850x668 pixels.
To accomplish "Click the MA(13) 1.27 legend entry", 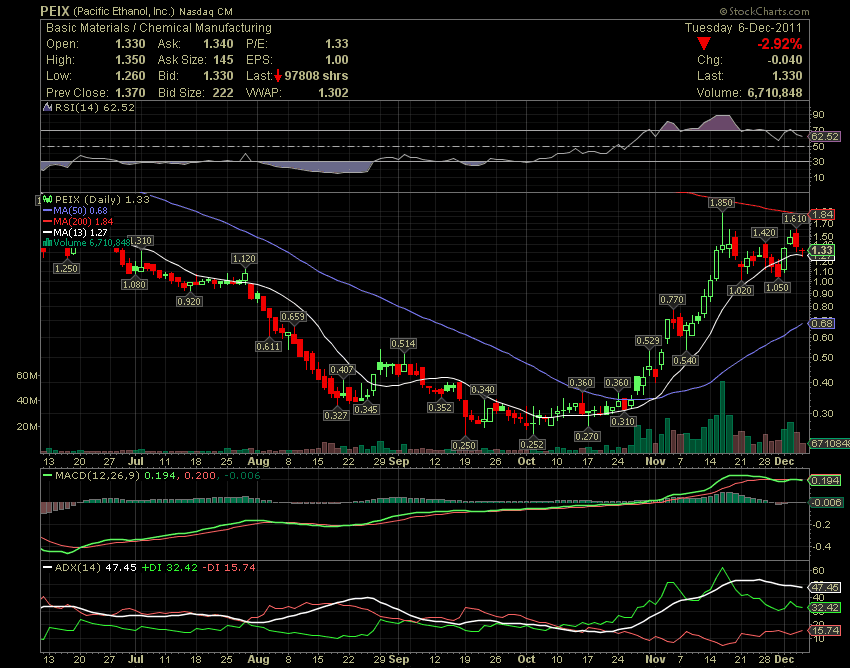I will (x=75, y=232).
